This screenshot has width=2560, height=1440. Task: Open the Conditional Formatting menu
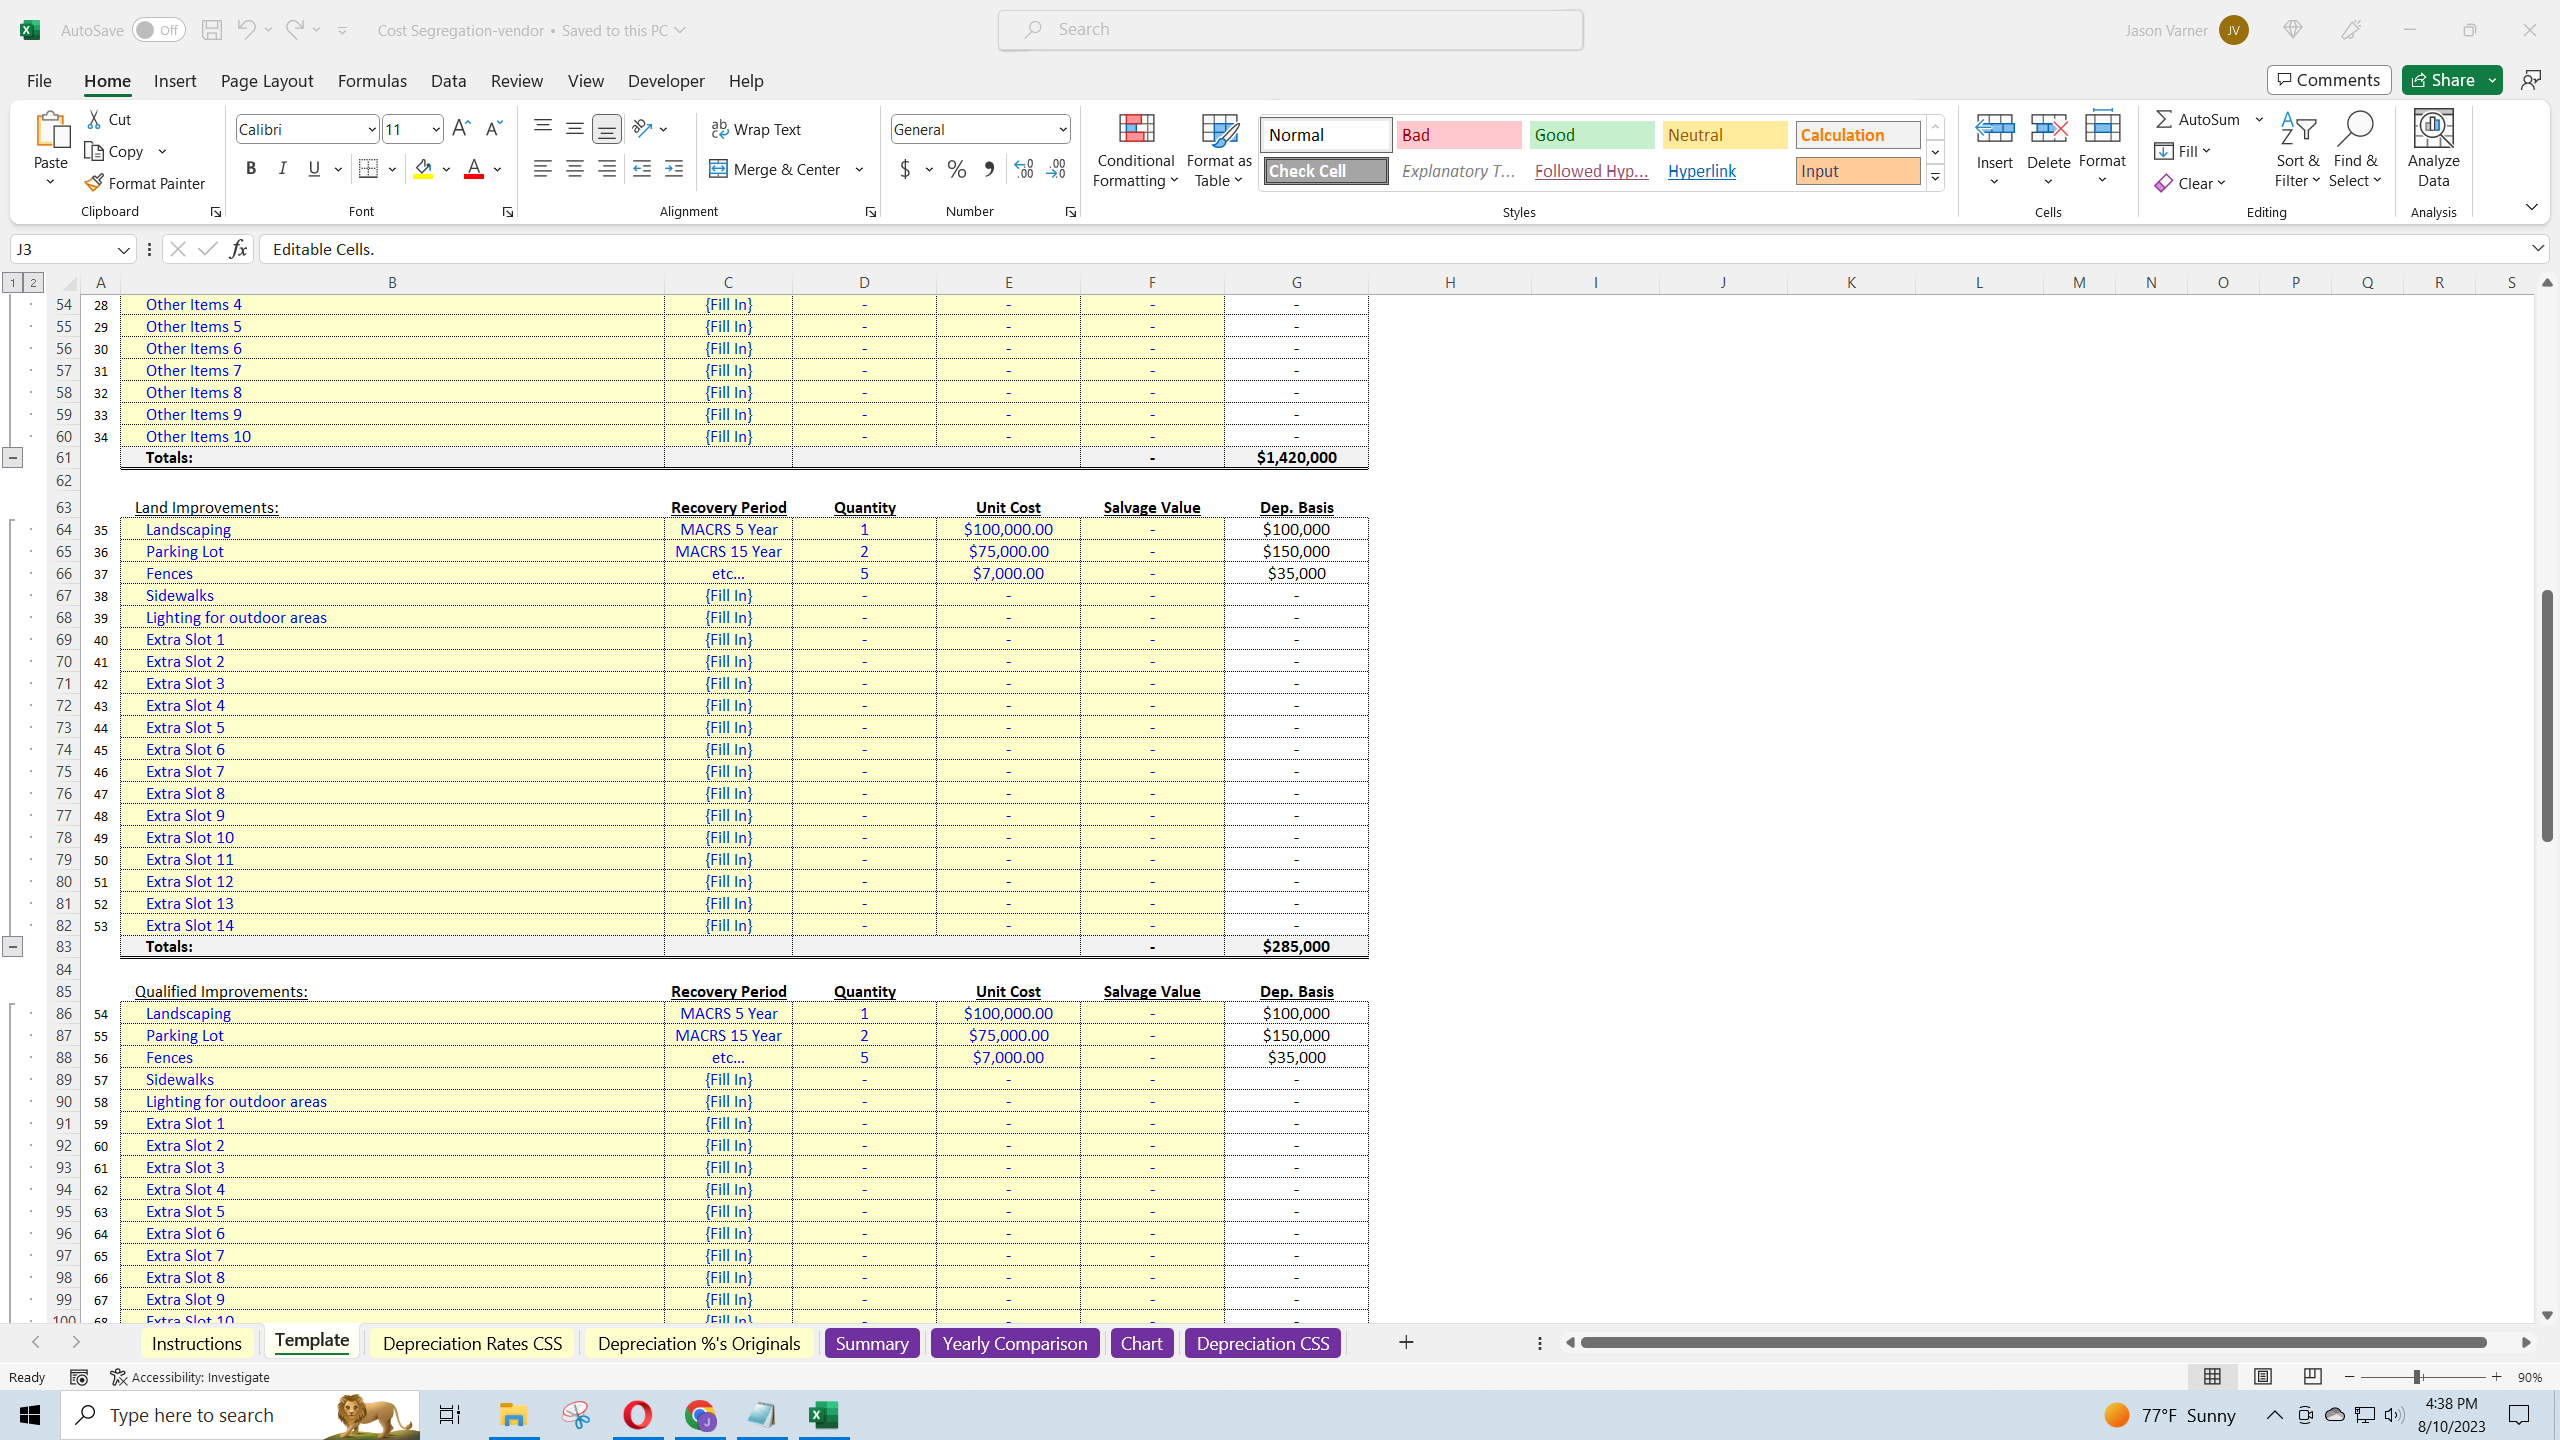(1136, 150)
